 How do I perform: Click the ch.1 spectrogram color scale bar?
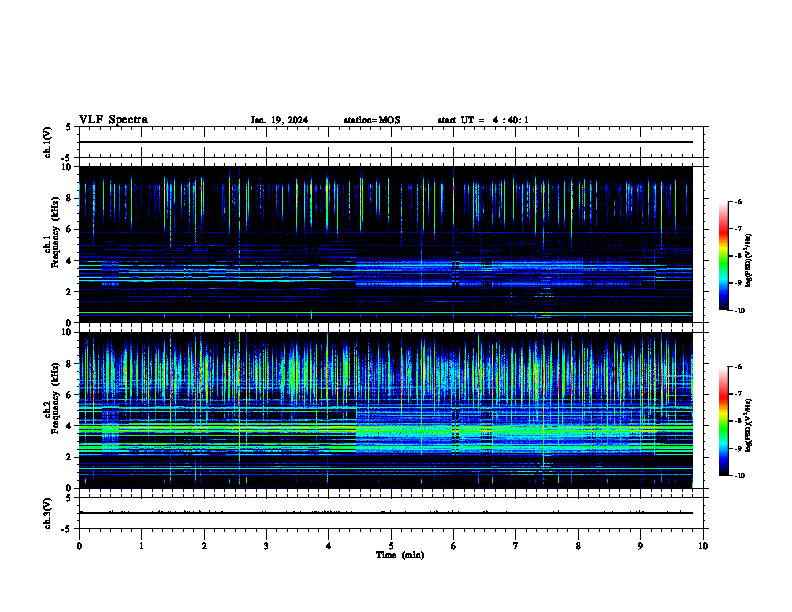[x=723, y=256]
